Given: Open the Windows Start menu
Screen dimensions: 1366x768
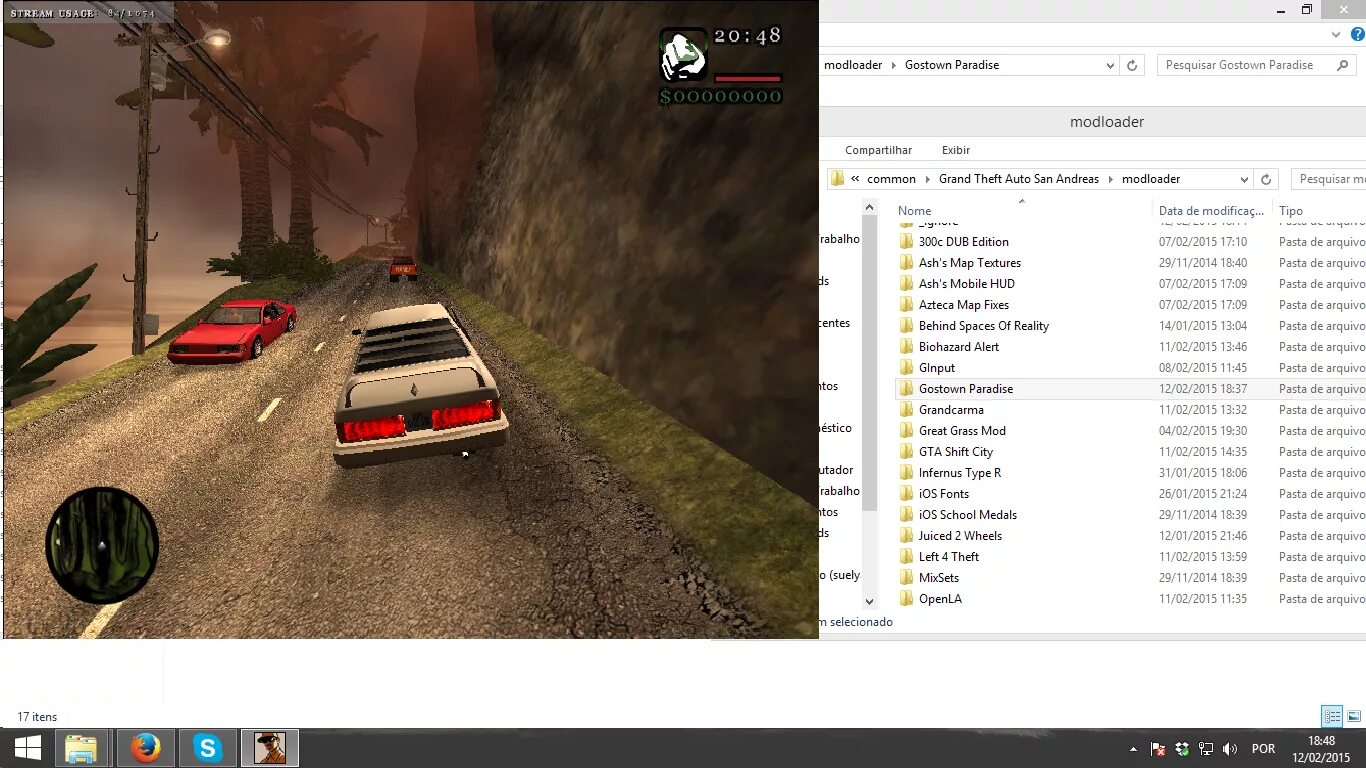Looking at the screenshot, I should coord(27,748).
